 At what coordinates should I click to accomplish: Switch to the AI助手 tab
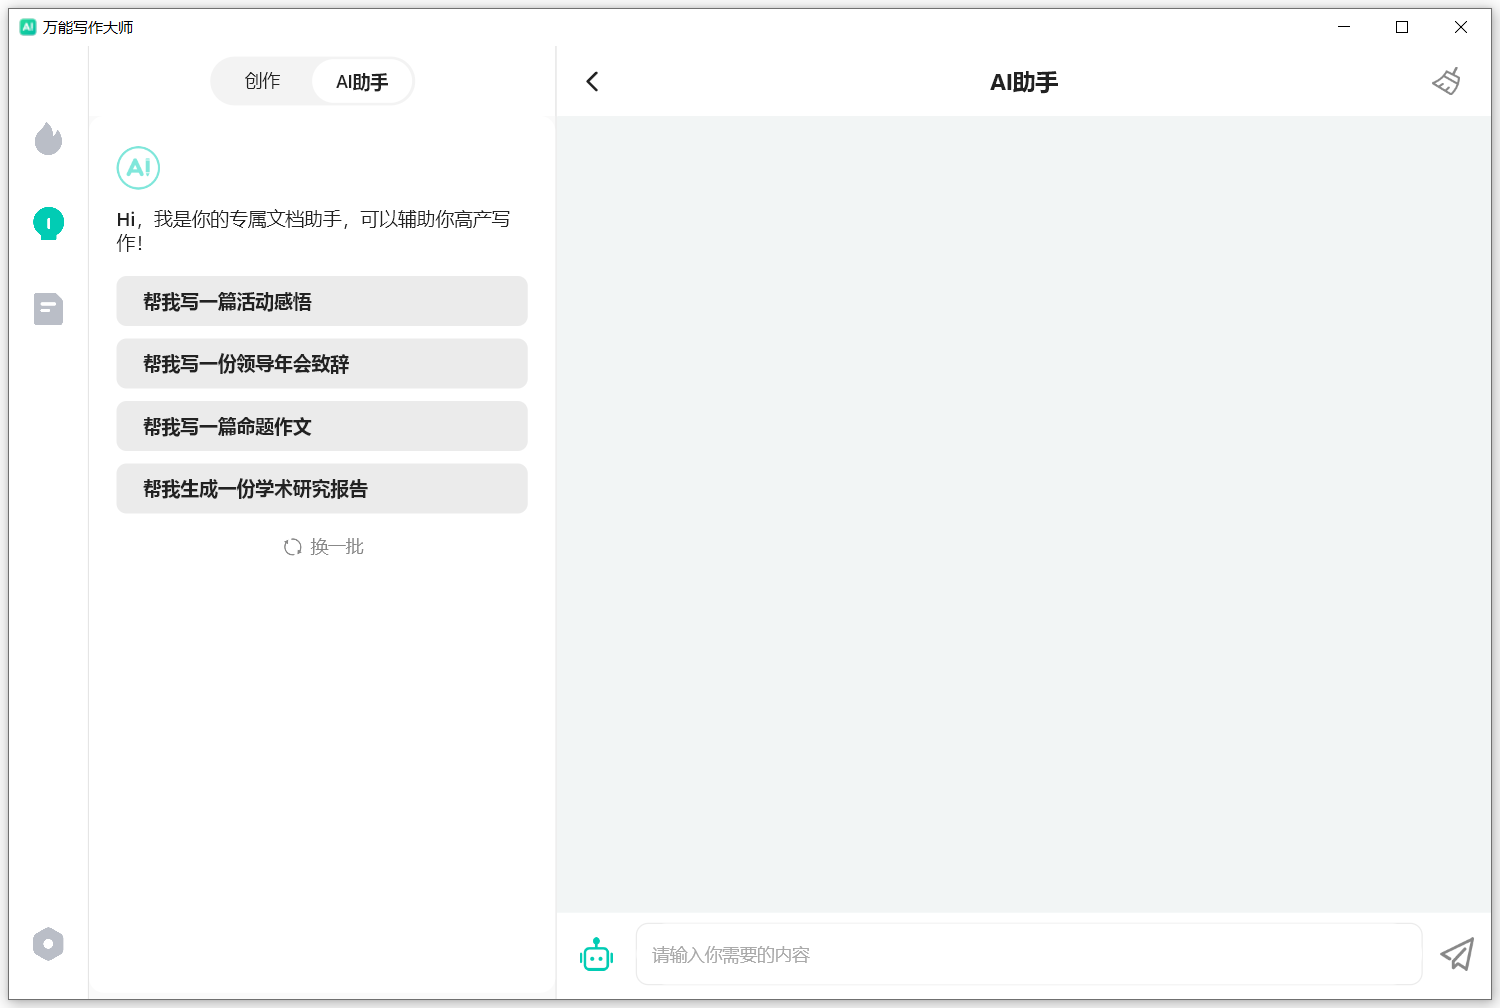(362, 82)
